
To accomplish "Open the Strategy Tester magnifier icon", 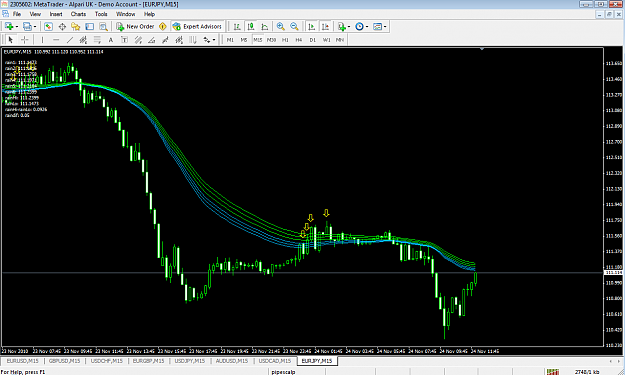I will coord(103,27).
